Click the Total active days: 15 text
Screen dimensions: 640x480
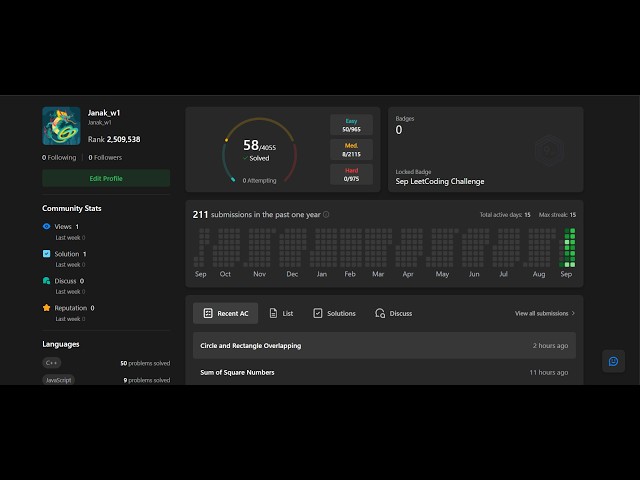click(x=505, y=215)
